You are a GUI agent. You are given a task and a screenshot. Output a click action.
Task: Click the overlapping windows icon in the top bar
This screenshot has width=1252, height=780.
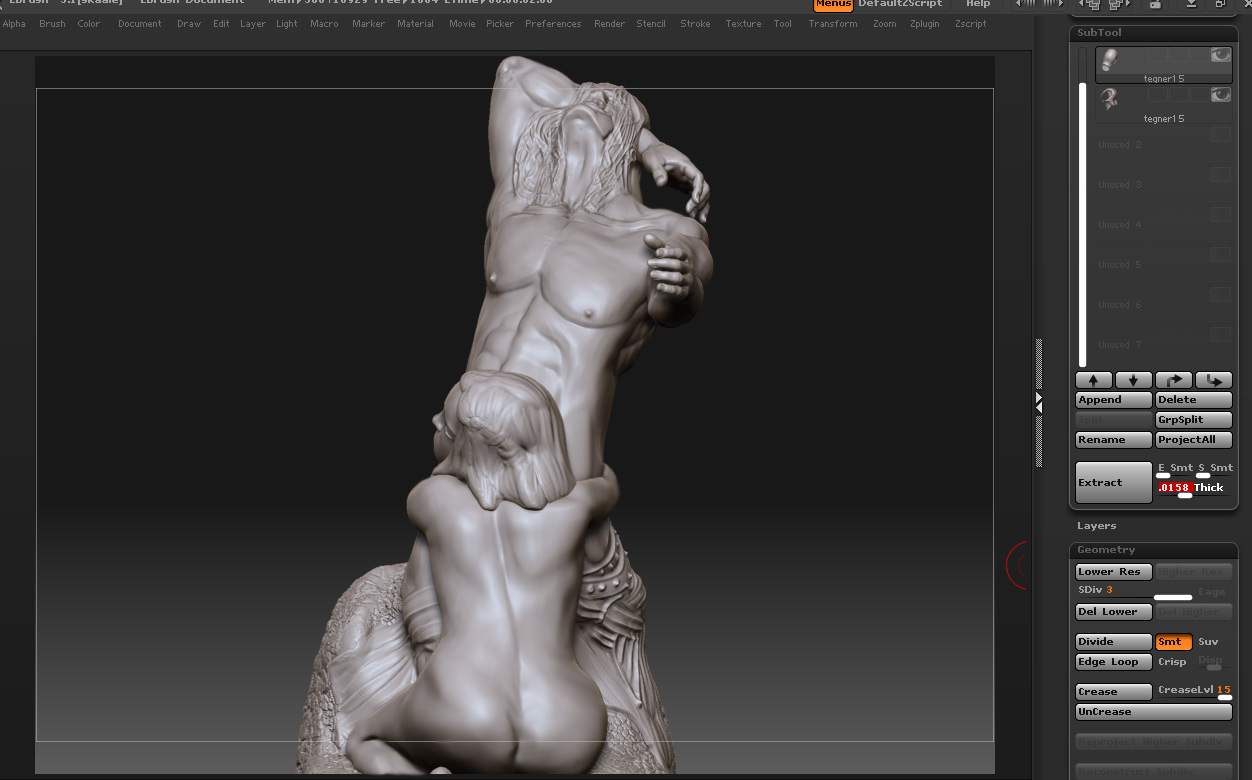tap(1221, 5)
